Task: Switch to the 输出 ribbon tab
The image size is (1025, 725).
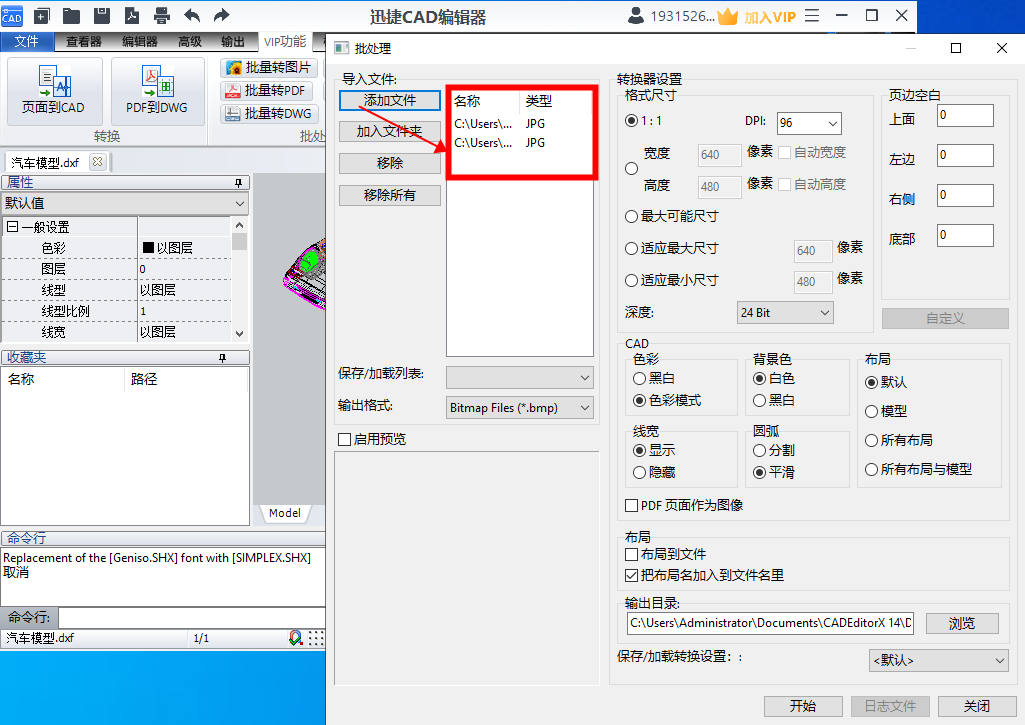Action: coord(233,41)
